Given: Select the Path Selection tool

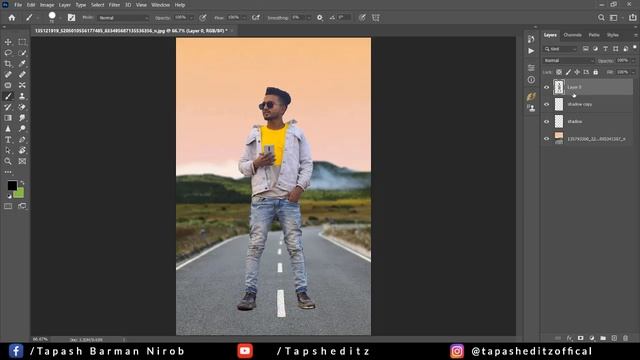Looking at the screenshot, I should point(8,150).
